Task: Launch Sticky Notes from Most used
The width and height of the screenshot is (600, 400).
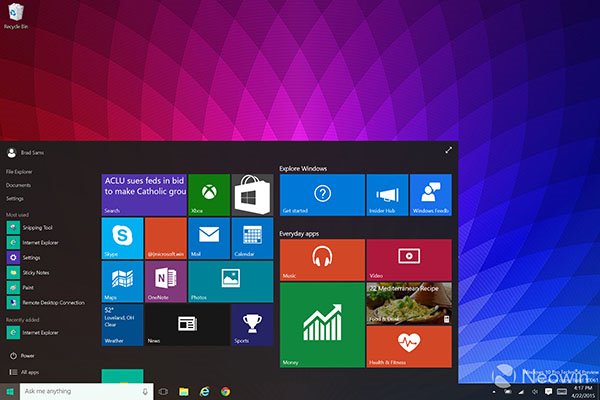Action: [28, 273]
